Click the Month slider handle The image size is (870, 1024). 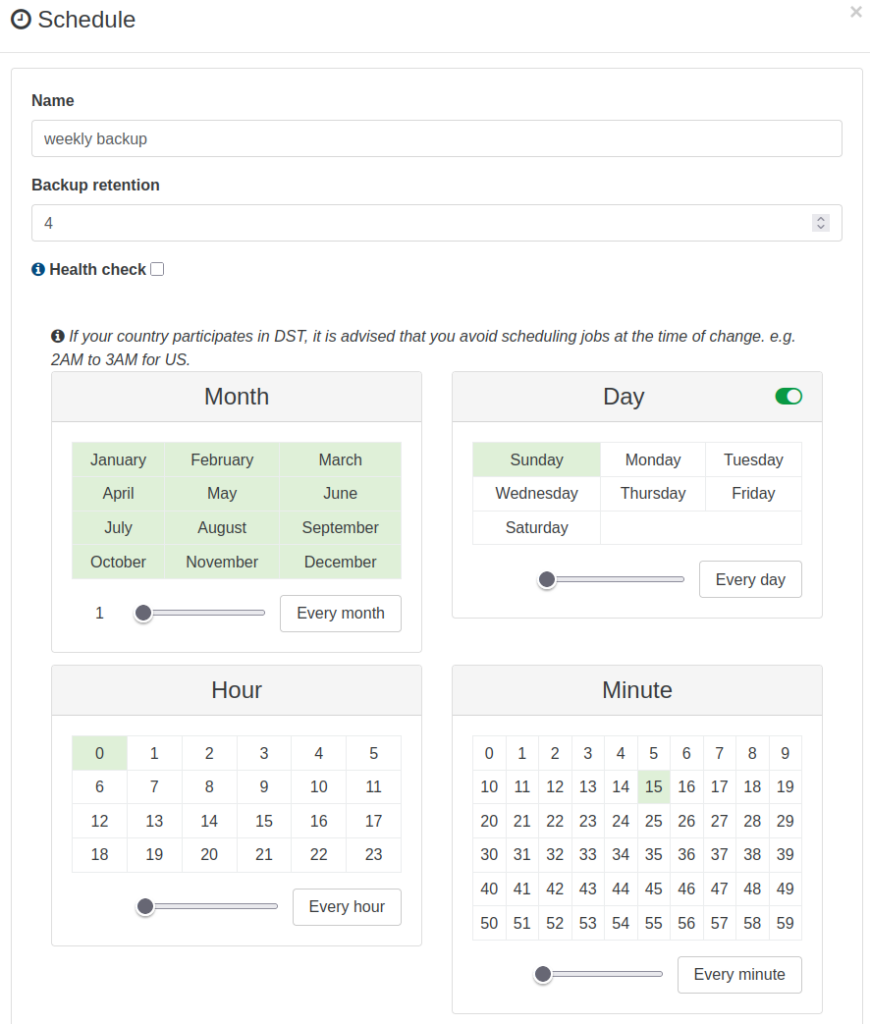click(x=143, y=613)
